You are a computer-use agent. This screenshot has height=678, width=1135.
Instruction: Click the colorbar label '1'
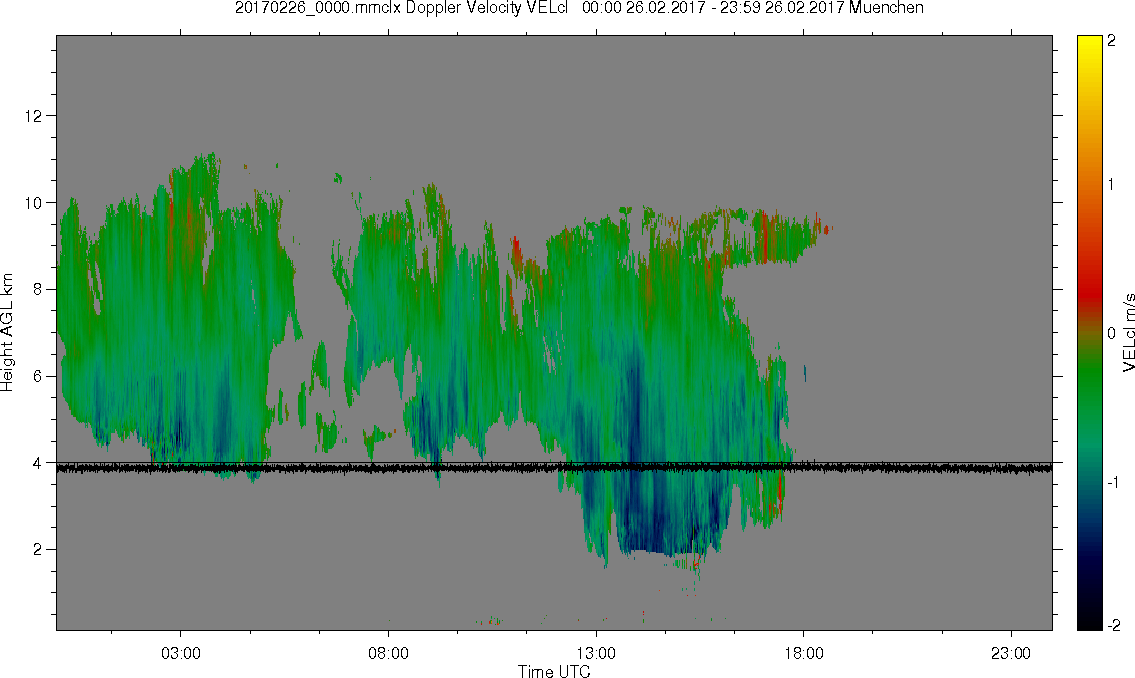tap(1112, 185)
